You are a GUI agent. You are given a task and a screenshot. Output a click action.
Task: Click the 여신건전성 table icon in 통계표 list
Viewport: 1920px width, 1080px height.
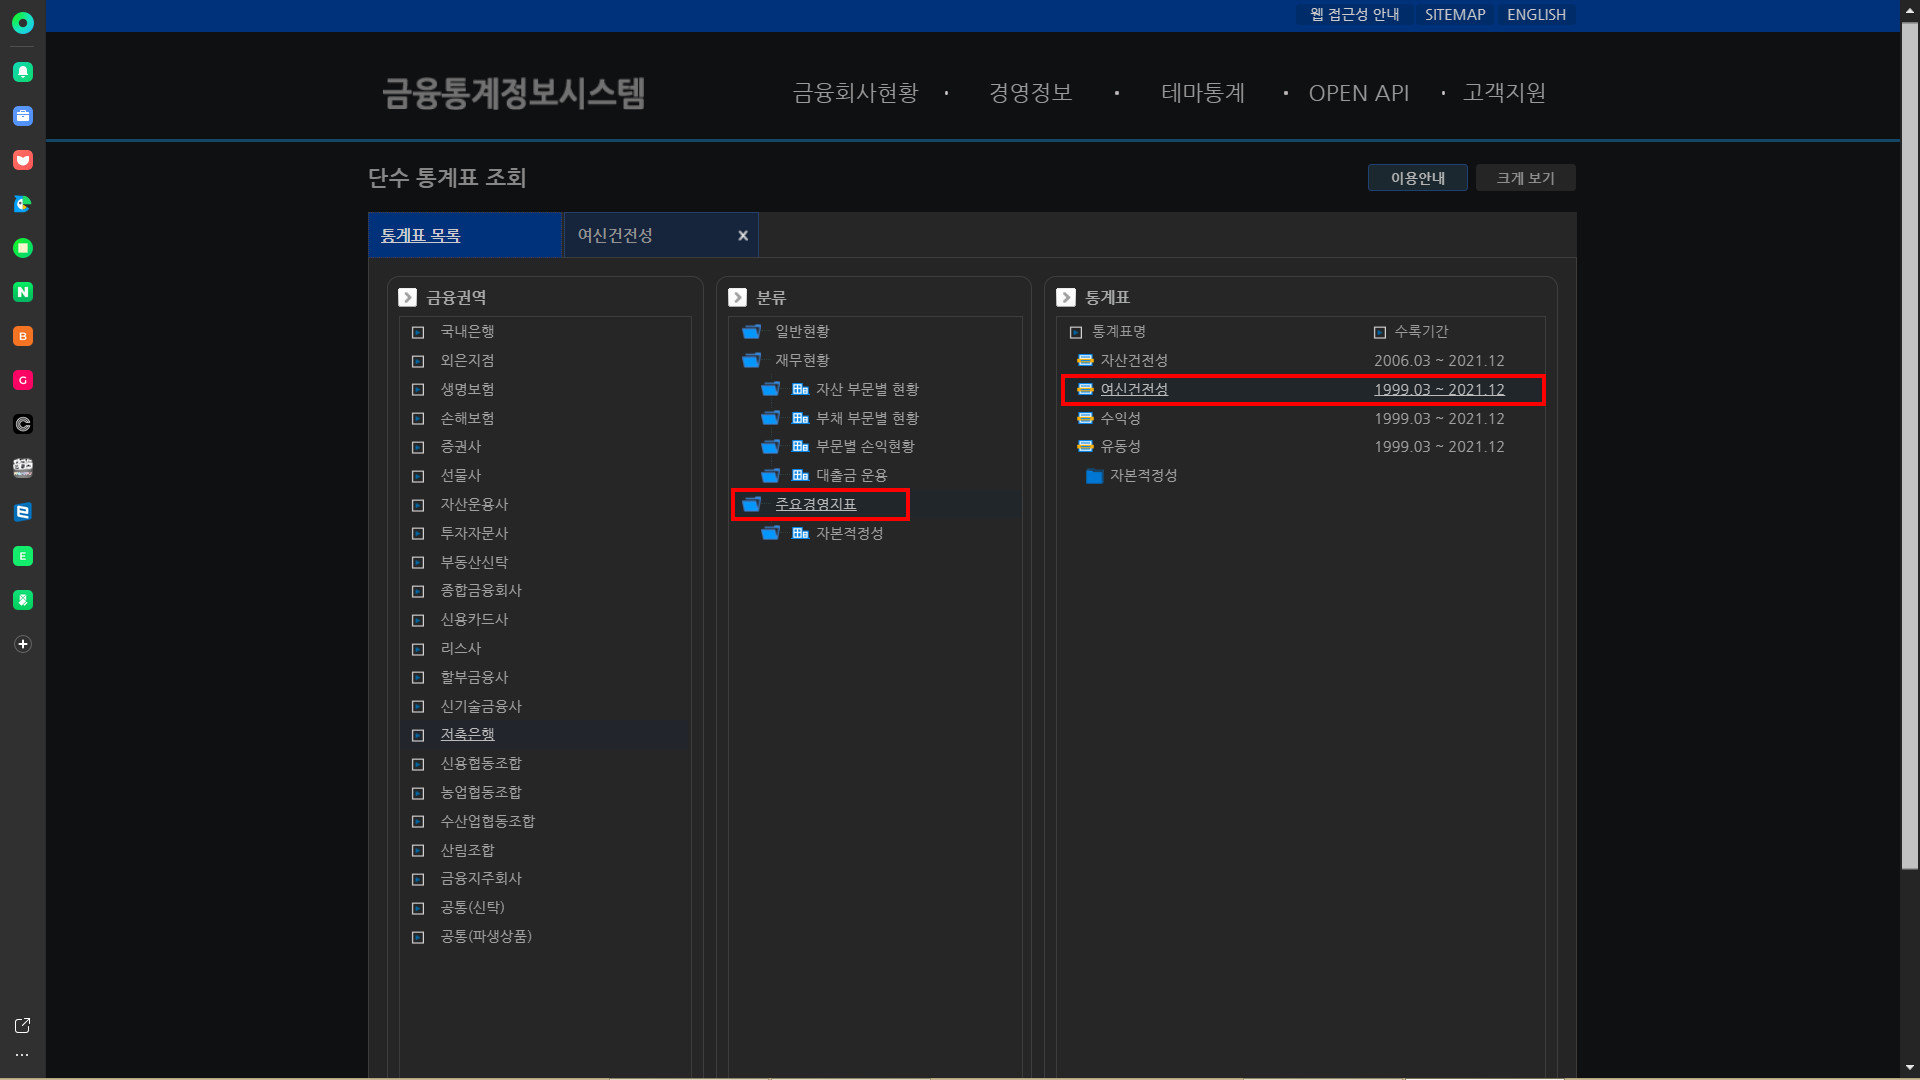click(1085, 389)
